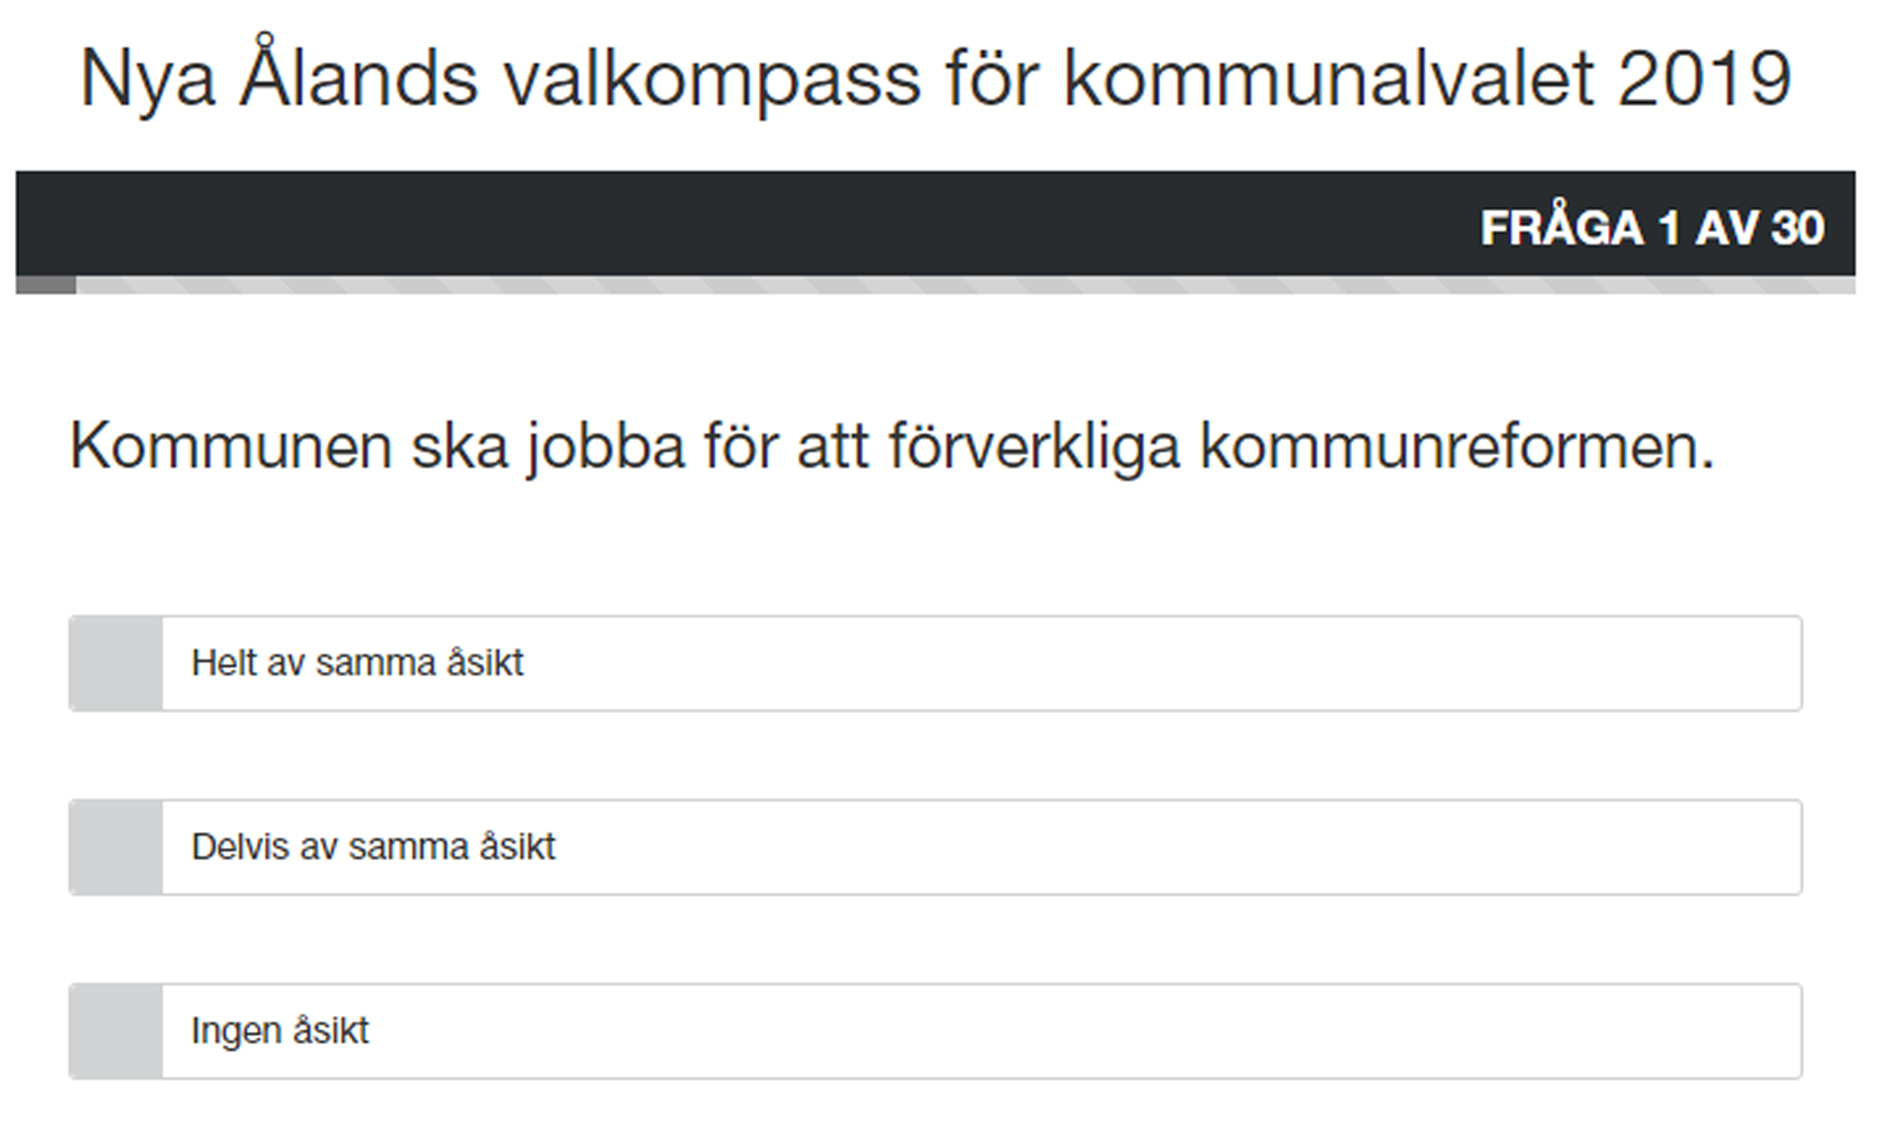Click the year '2019' in the title
This screenshot has width=1890, height=1122.
[x=1704, y=78]
